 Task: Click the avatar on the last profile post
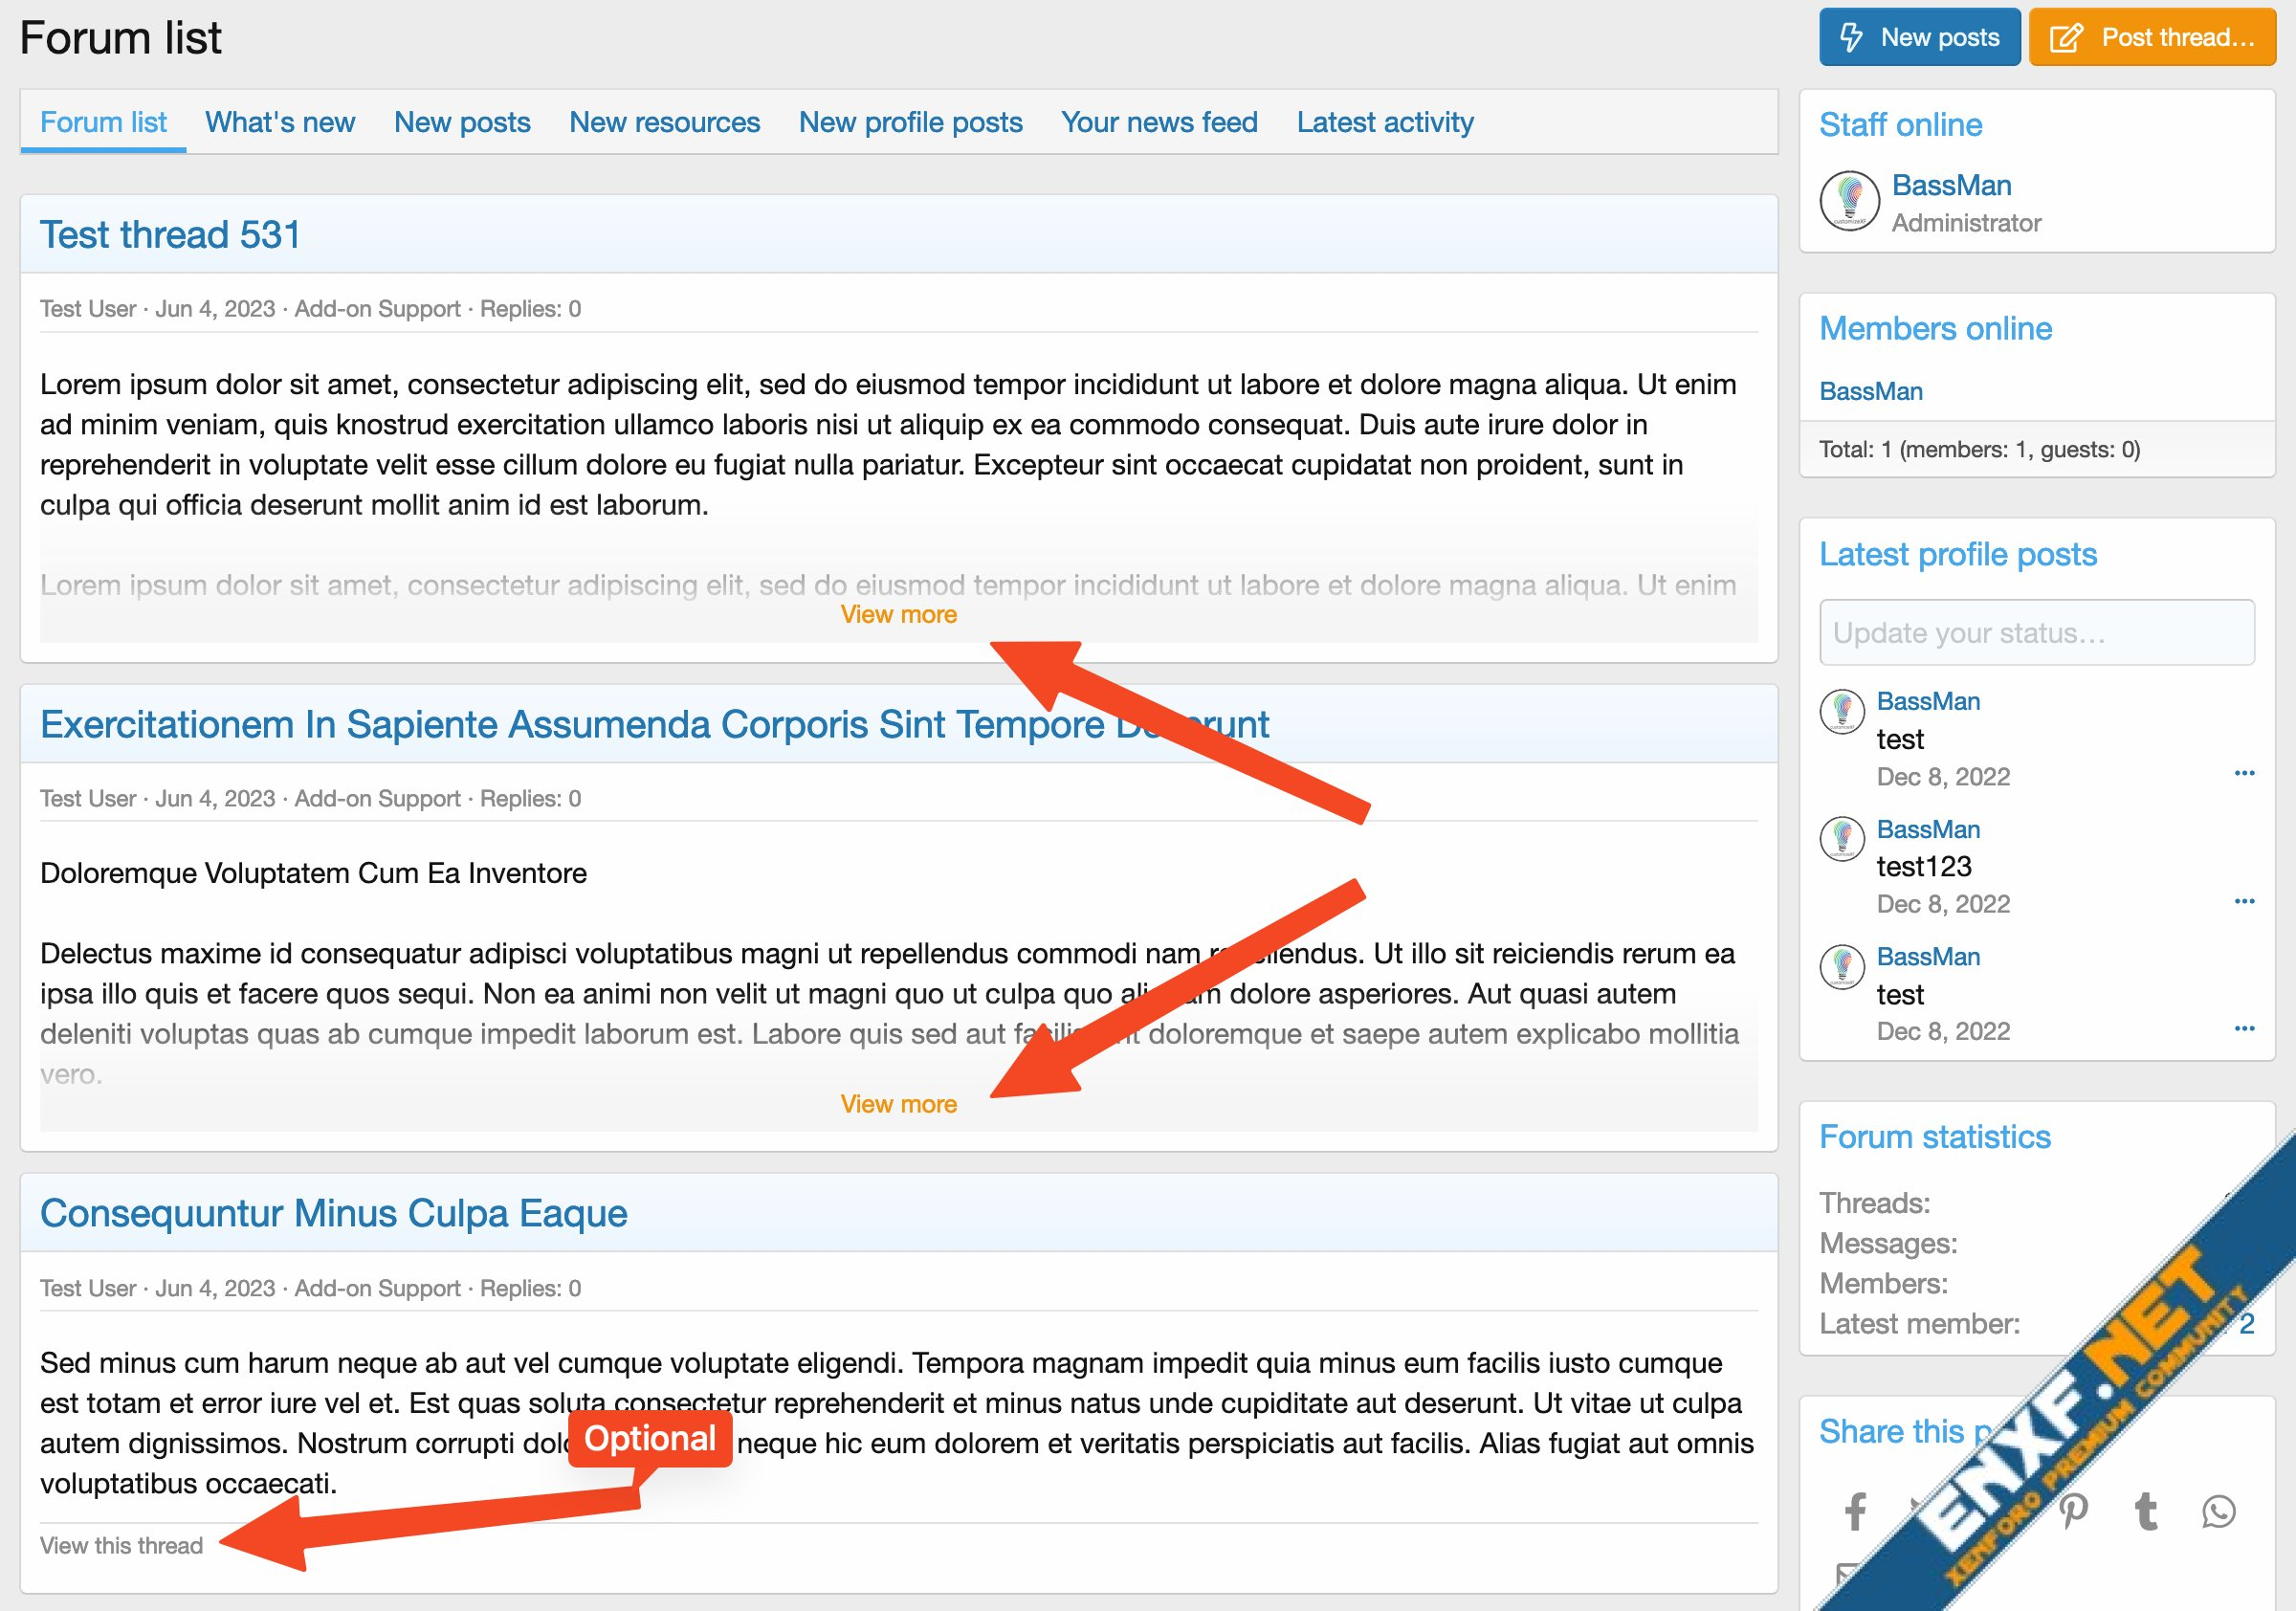click(x=1842, y=966)
